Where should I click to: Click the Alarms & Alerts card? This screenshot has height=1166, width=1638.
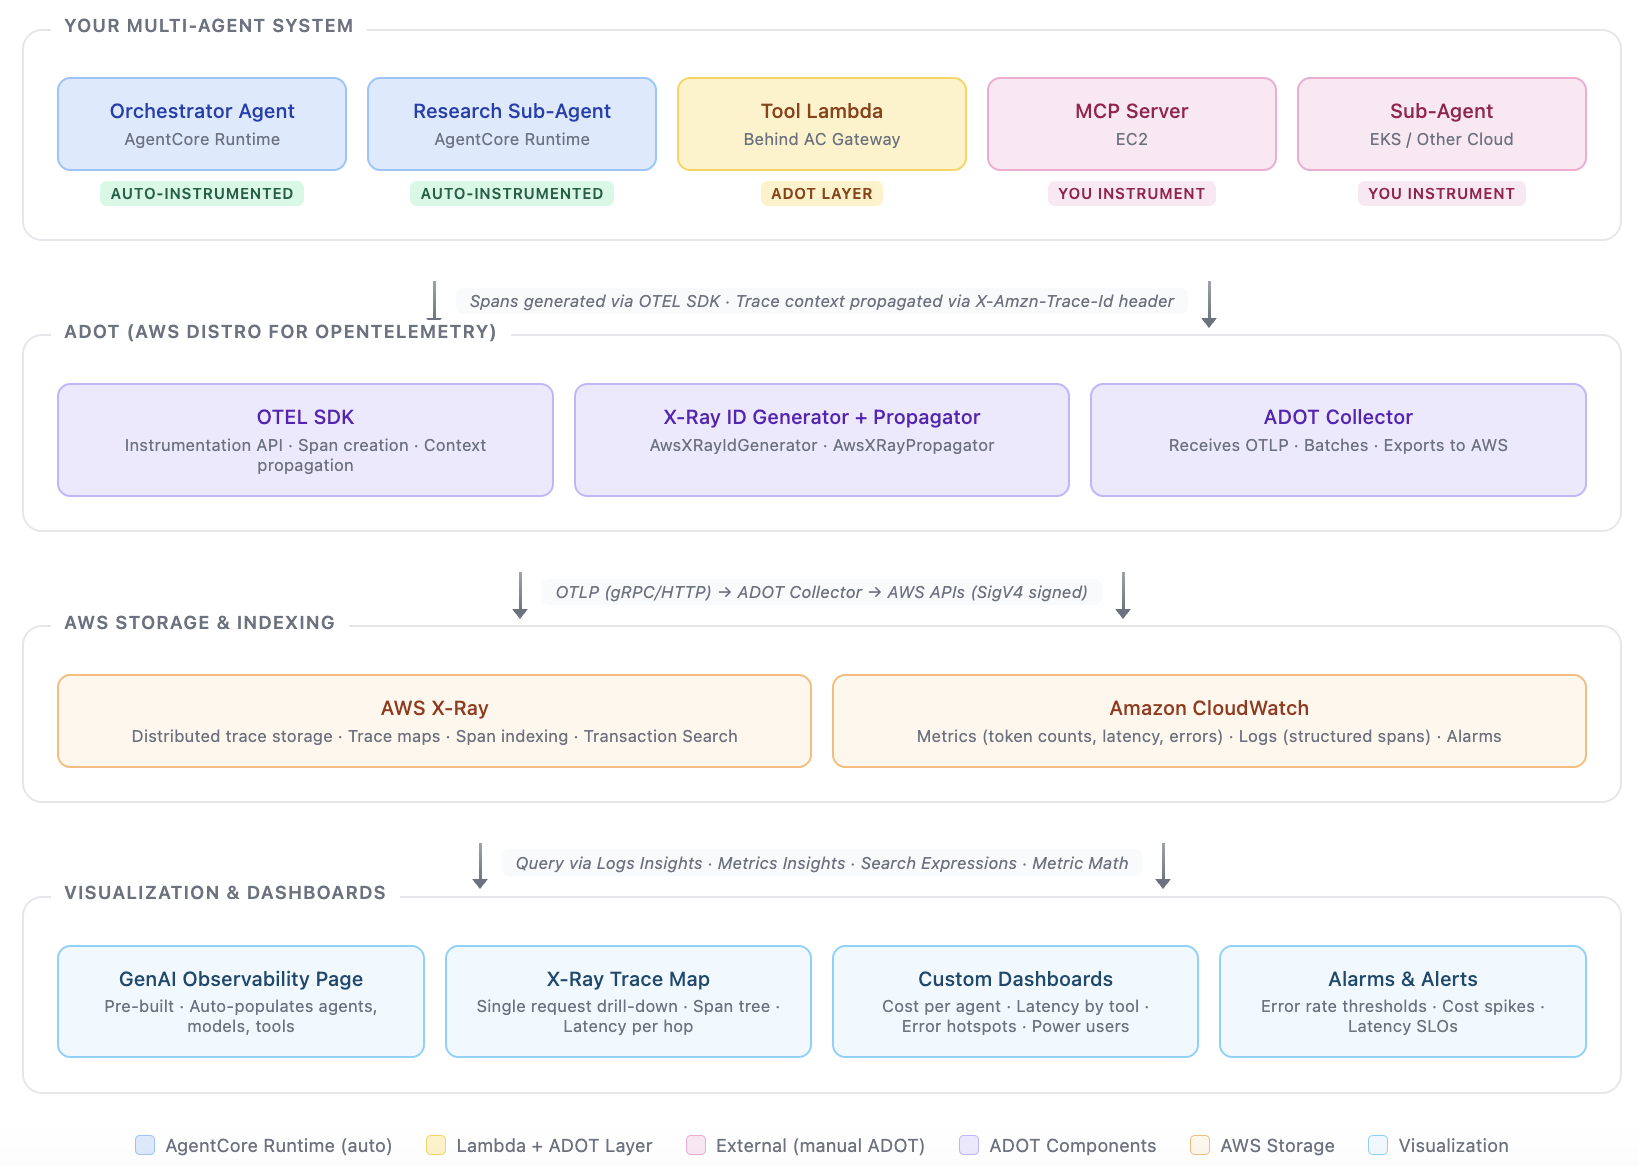click(1403, 1001)
